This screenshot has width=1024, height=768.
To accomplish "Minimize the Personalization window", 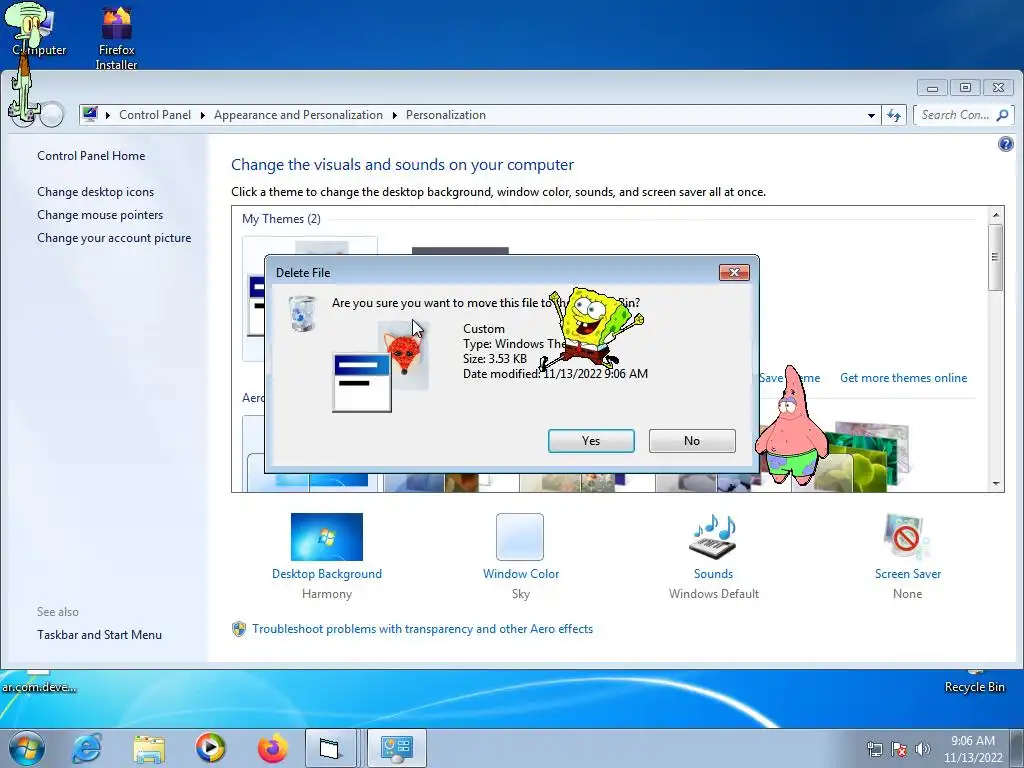I will 932,88.
